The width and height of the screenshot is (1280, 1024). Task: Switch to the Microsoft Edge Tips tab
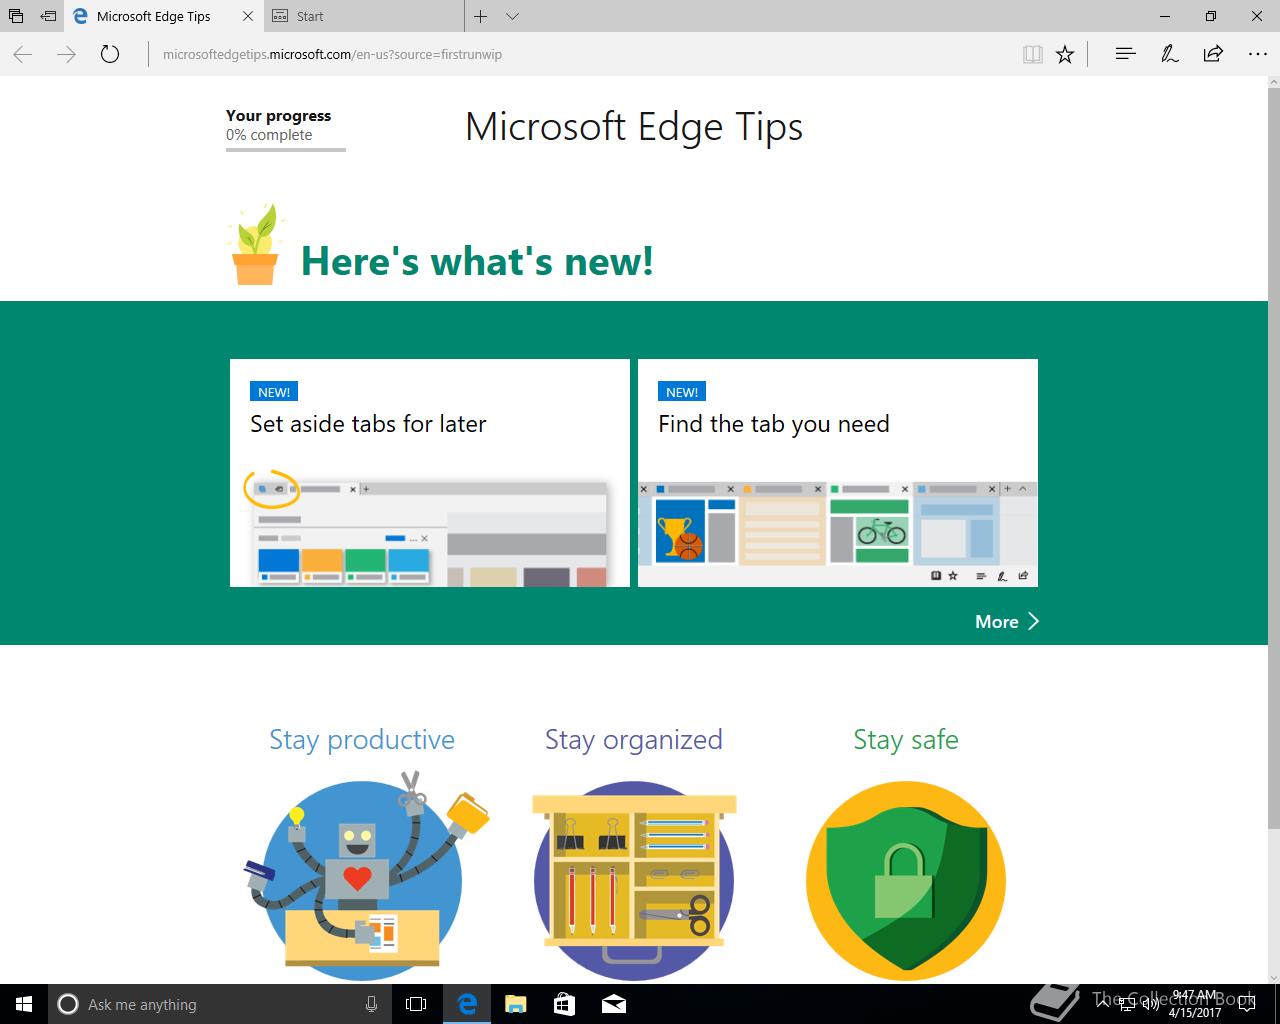pos(152,16)
